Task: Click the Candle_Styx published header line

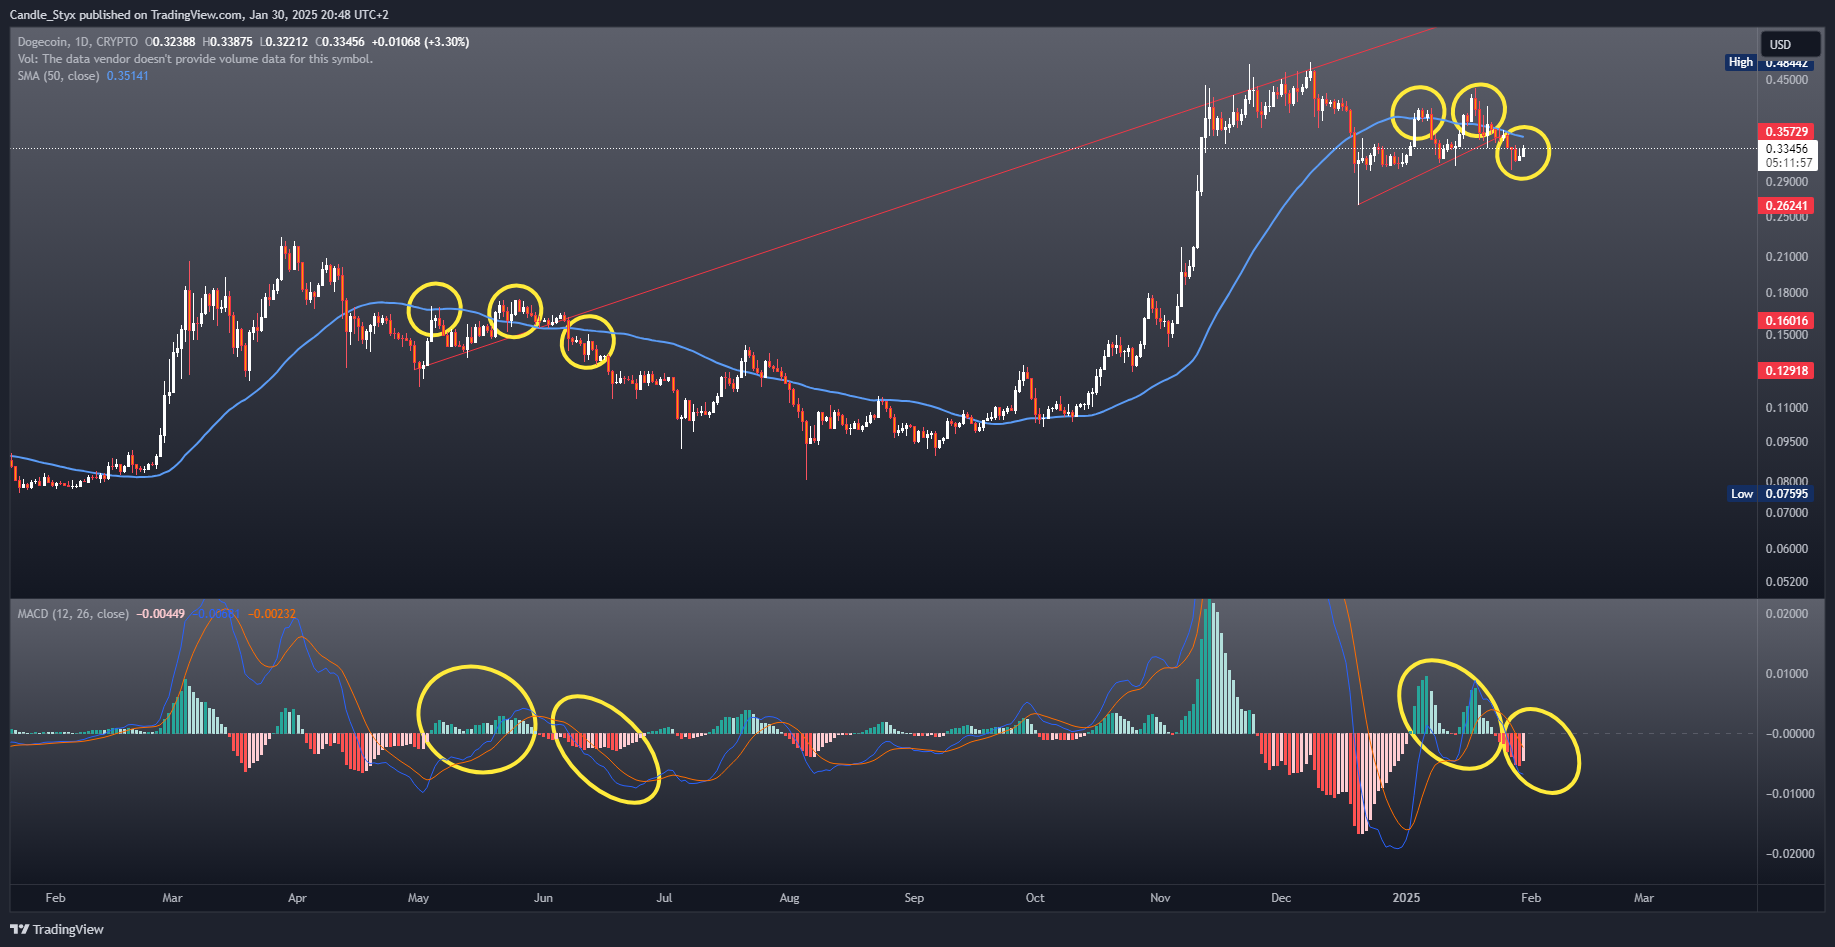Action: pos(199,14)
